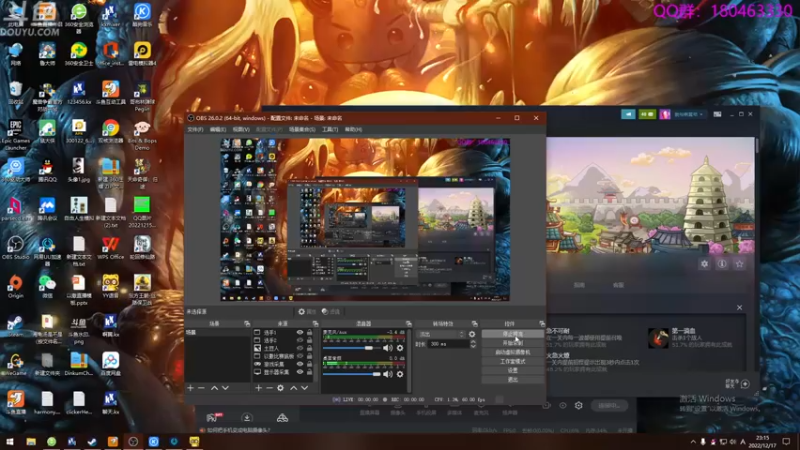800x450 pixels.
Task: Adjust the 桌面音频 volume slider
Action: point(352,374)
